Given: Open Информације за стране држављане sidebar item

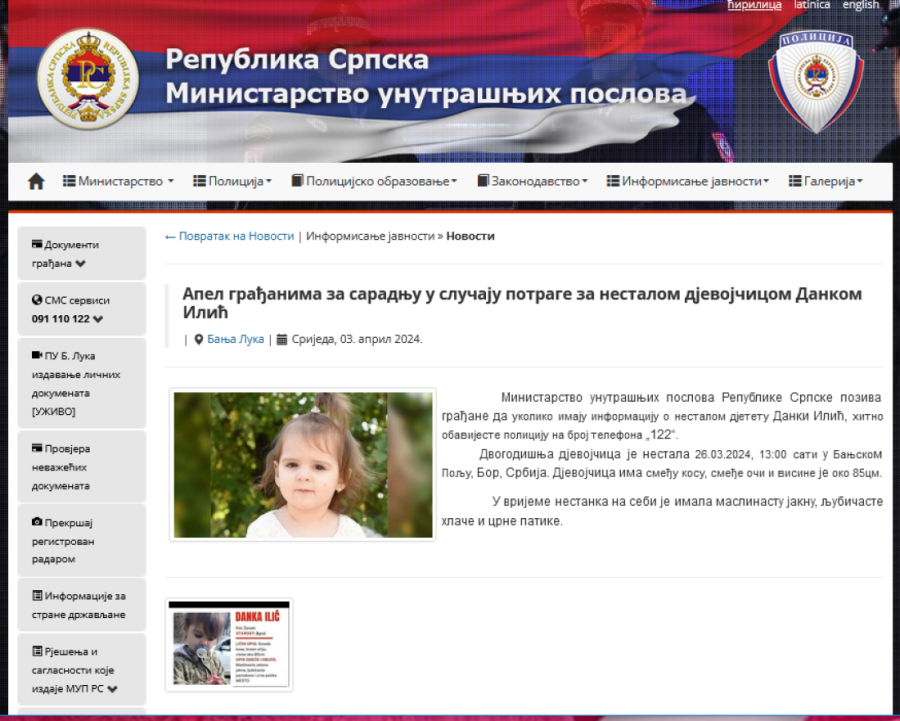Looking at the screenshot, I should (x=81, y=605).
